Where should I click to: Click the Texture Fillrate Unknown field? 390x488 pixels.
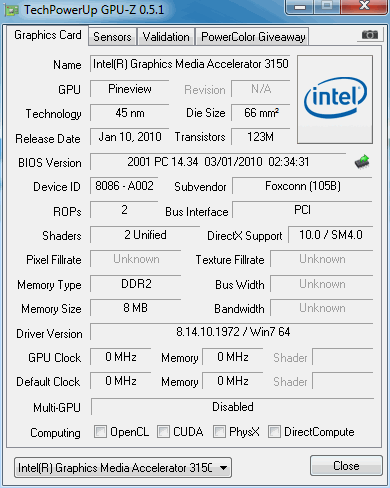[322, 259]
